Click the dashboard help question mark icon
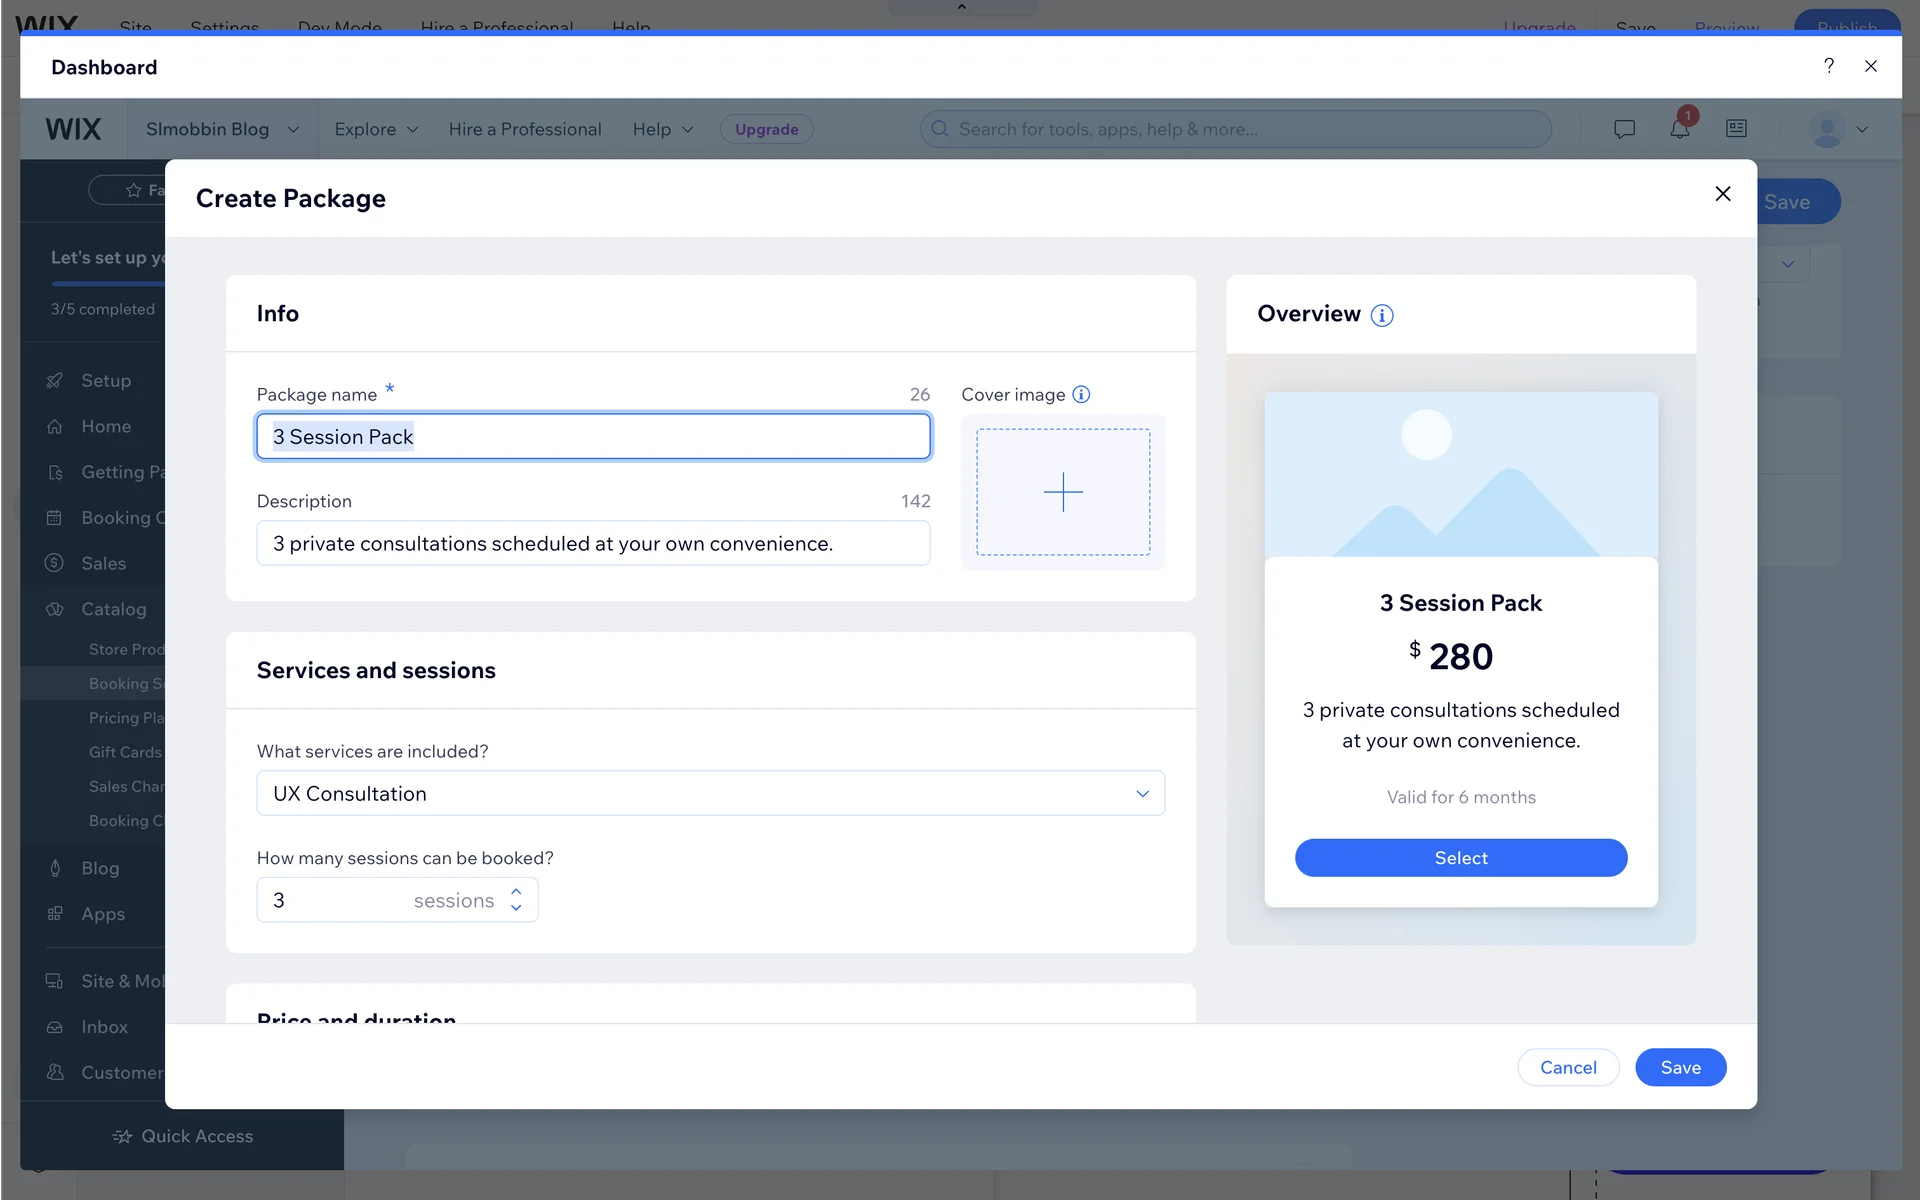Screen dimensions: 1920x1200 click(x=1828, y=66)
